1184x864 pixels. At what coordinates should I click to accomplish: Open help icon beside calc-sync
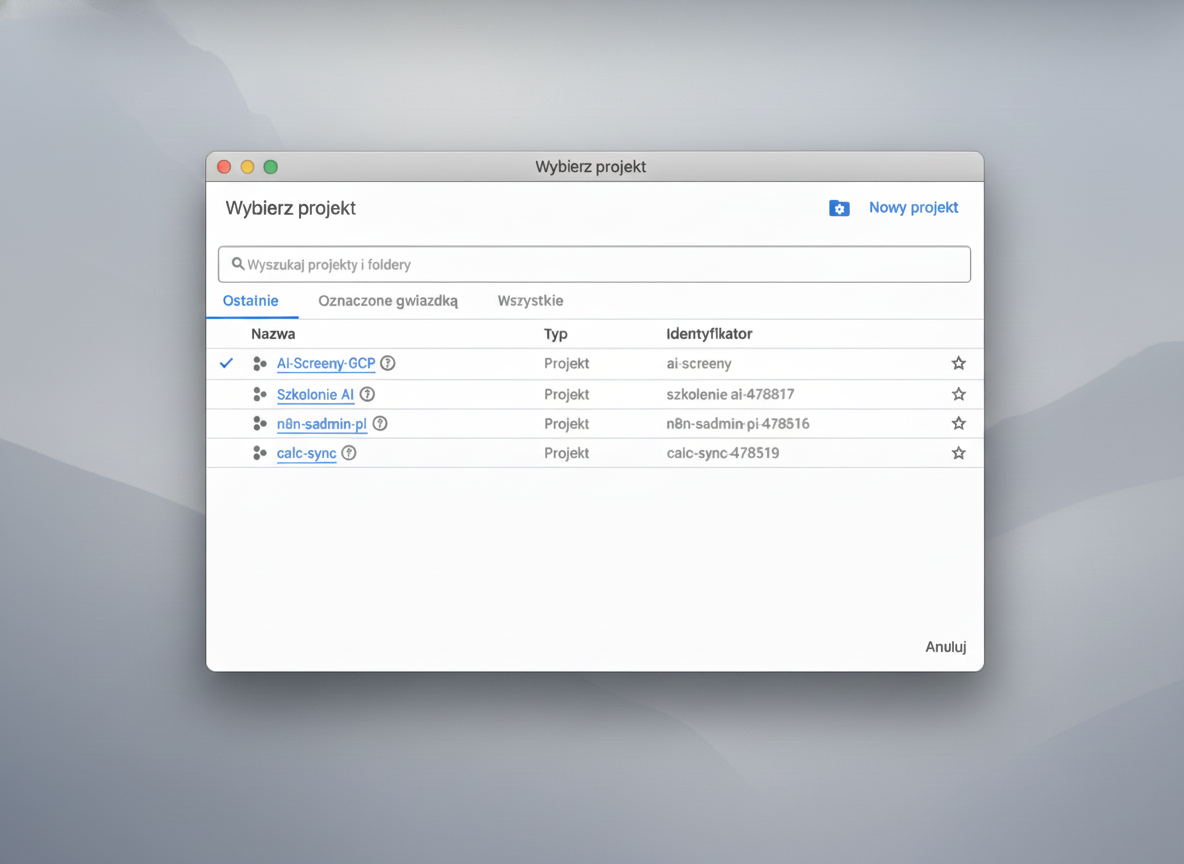tap(348, 453)
